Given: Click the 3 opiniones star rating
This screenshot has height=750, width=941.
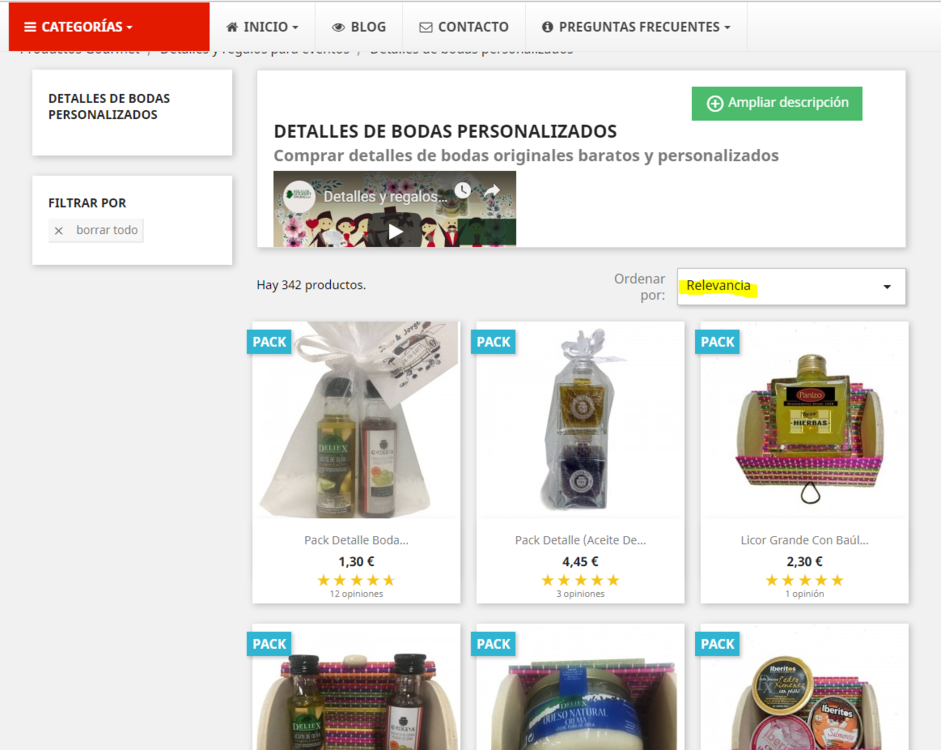Looking at the screenshot, I should pos(580,580).
